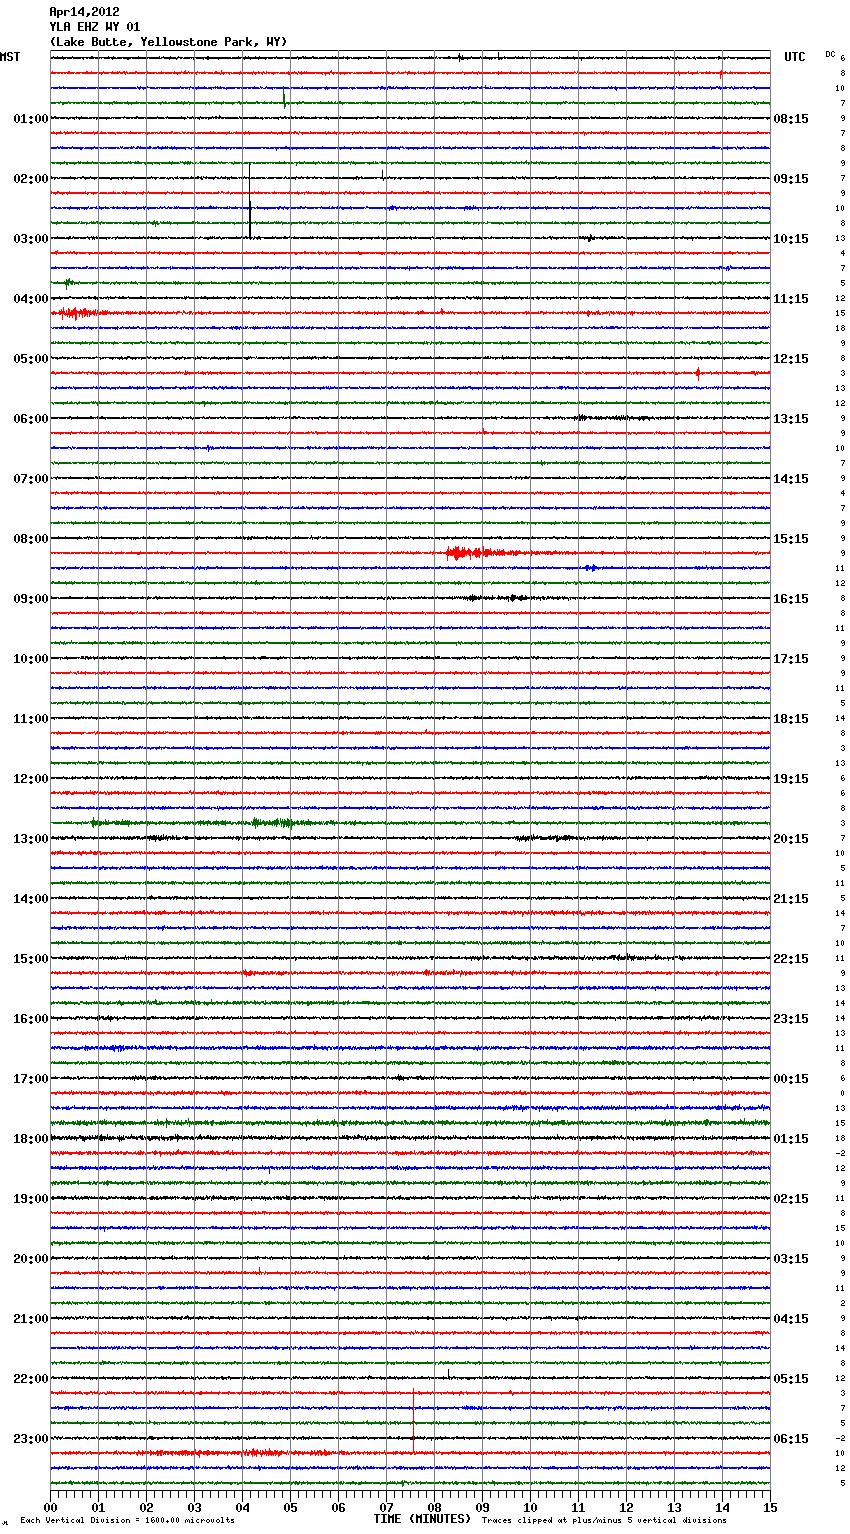Click the "15" minute tick label on time axis

pyautogui.click(x=770, y=1507)
